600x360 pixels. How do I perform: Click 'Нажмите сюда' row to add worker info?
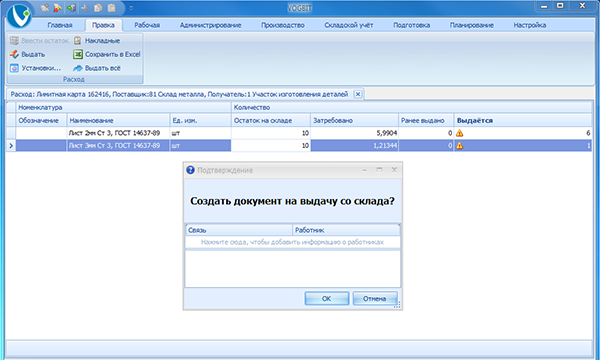pos(292,242)
